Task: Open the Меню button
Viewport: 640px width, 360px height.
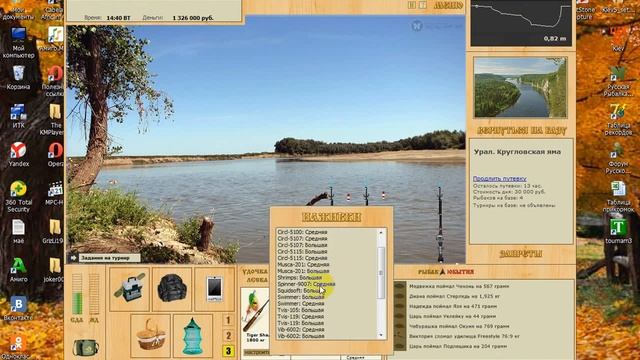Action: click(x=448, y=5)
